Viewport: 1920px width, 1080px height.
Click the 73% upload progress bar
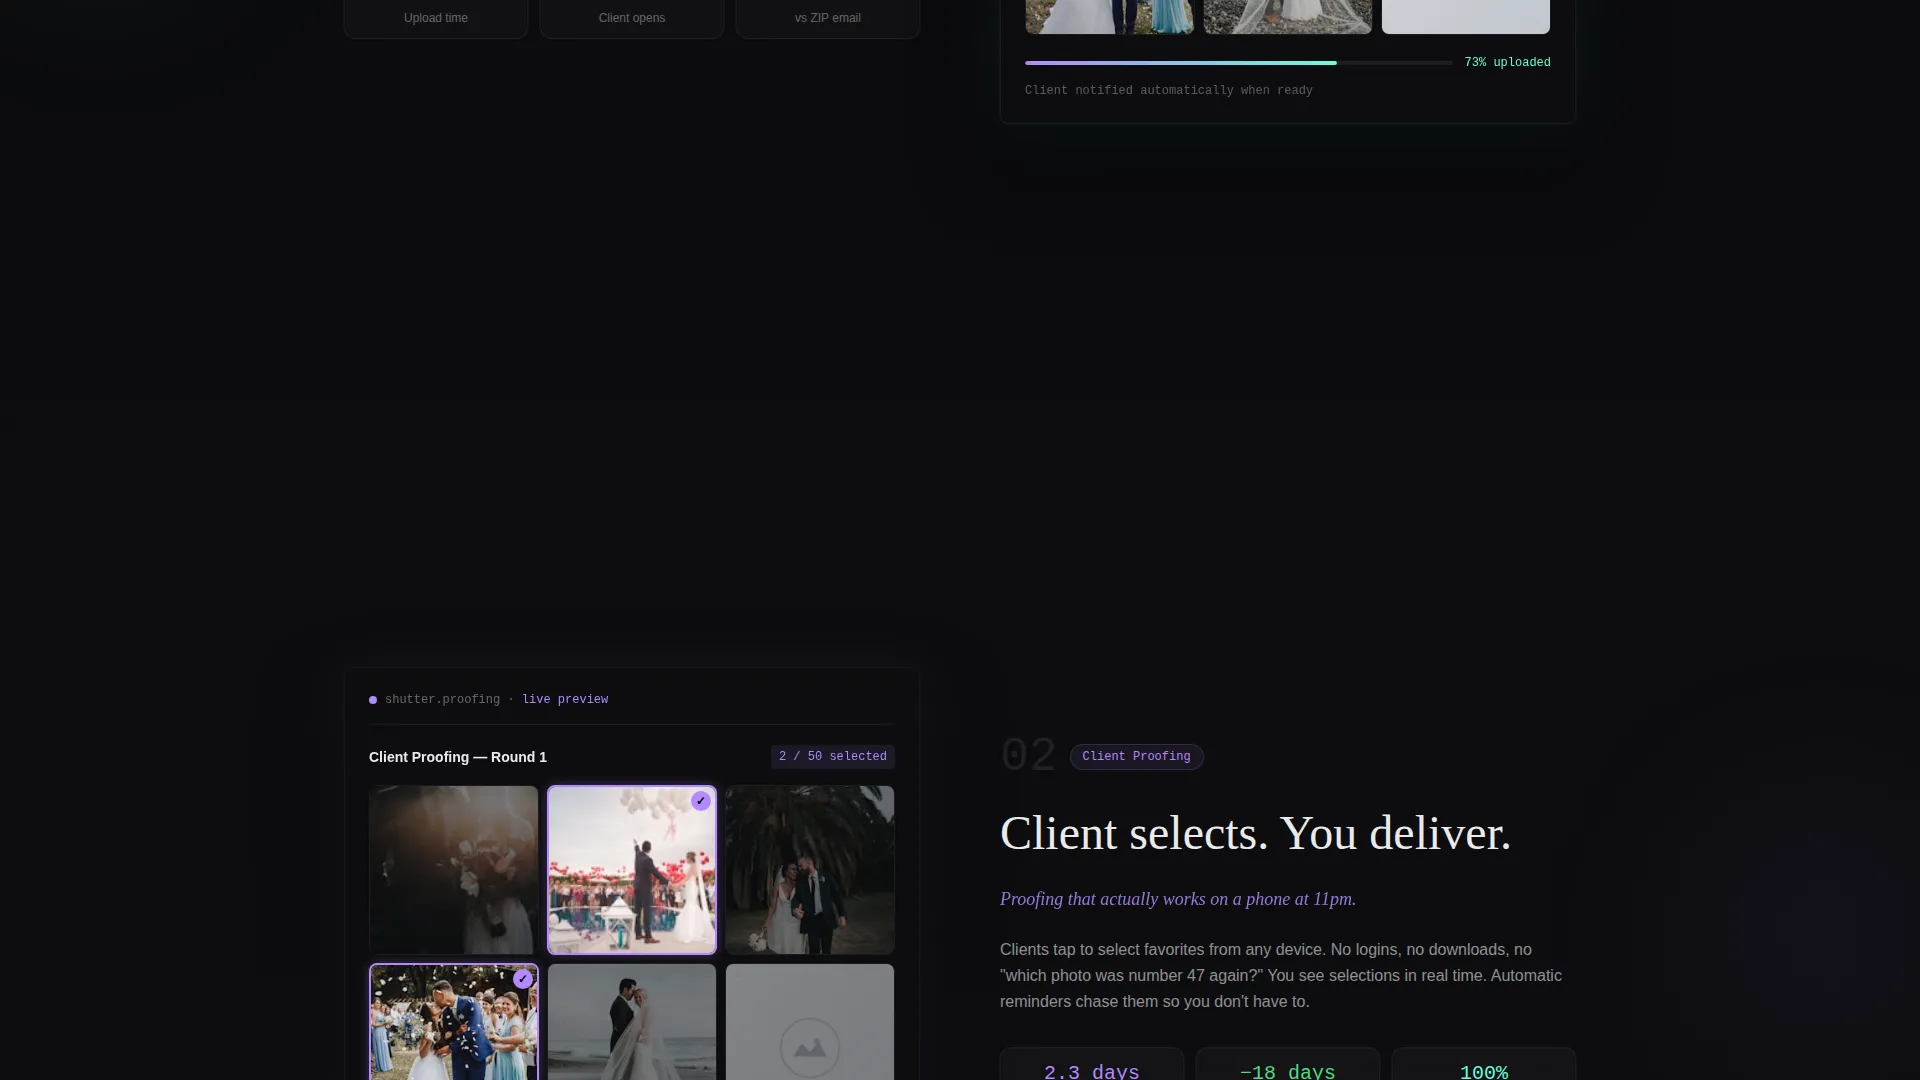point(1238,63)
